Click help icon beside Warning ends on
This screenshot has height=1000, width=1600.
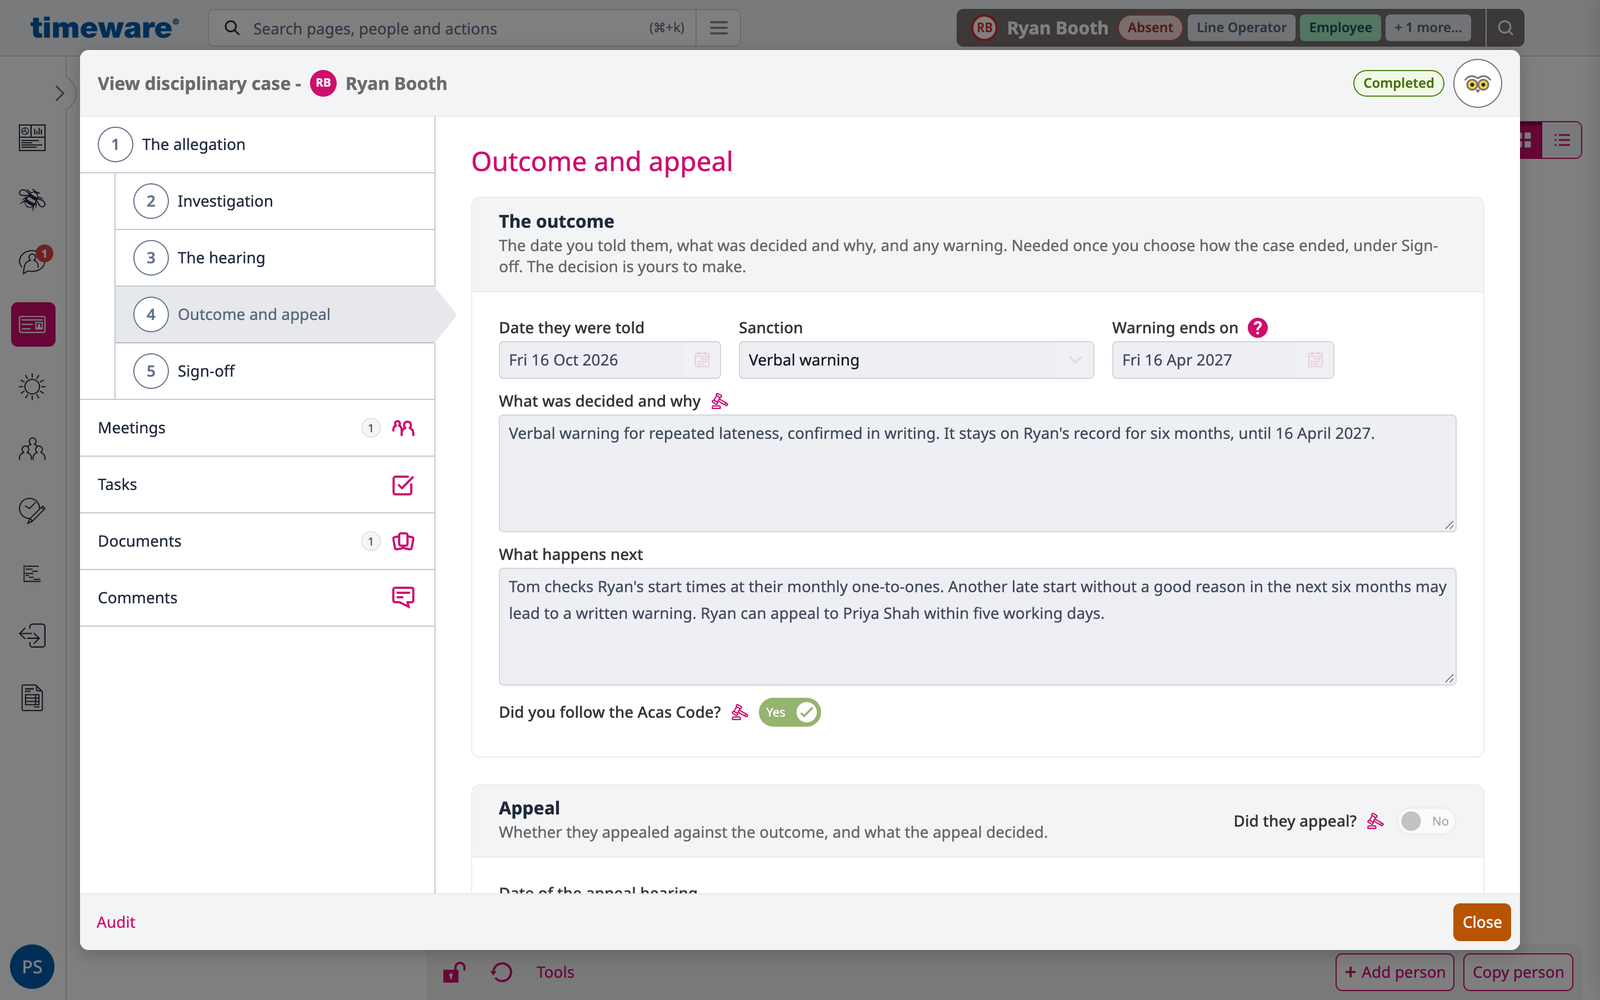click(x=1258, y=328)
